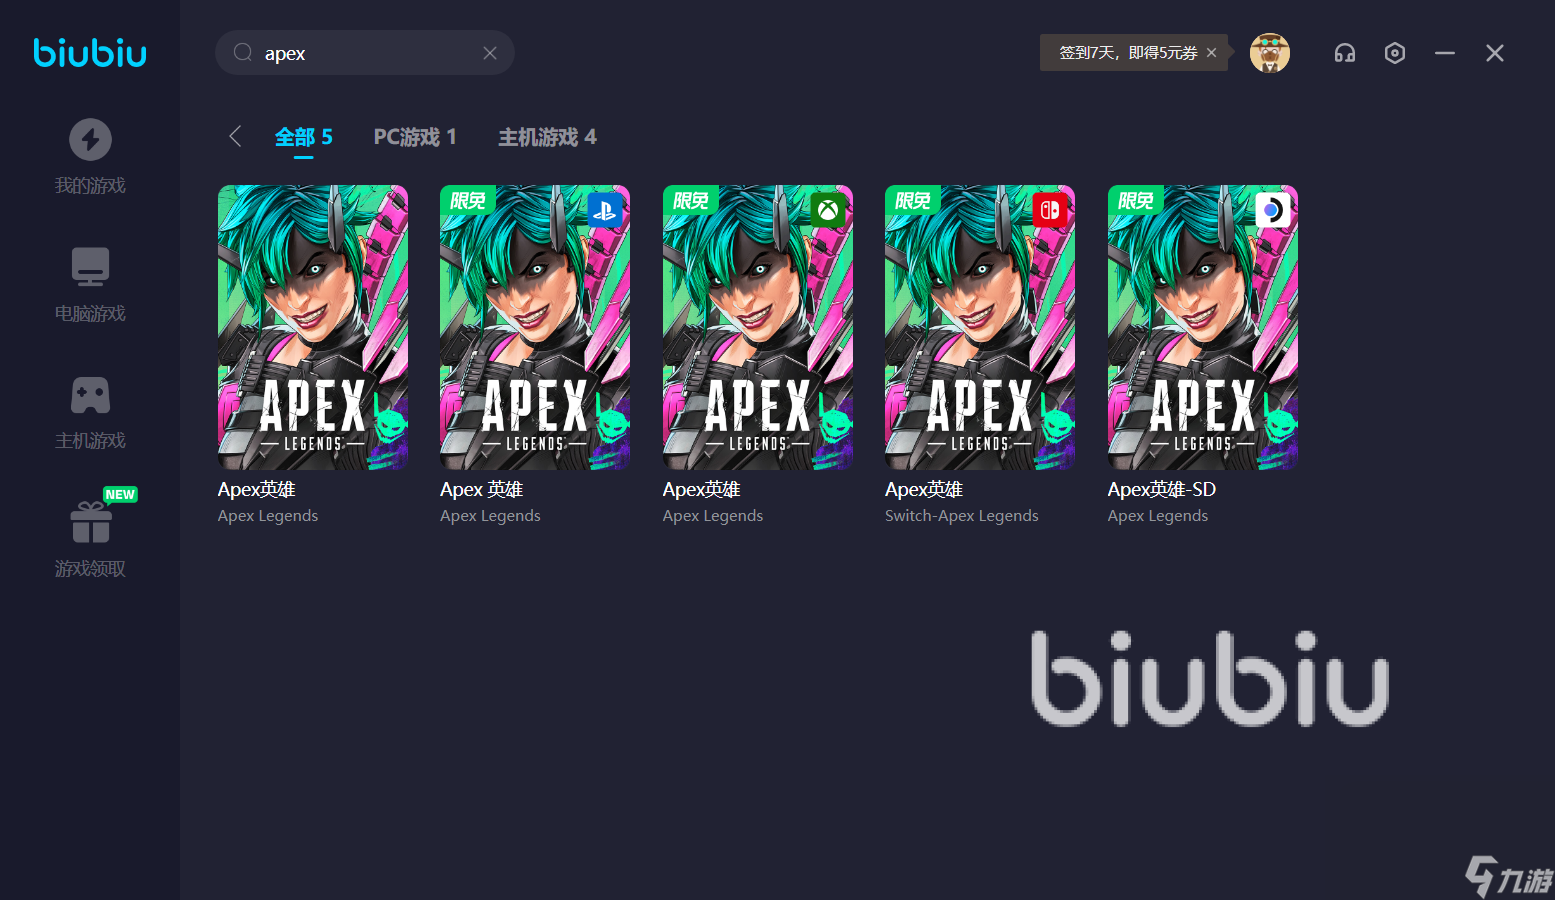
Task: Select the Switch-Apex Legends cover
Action: coord(980,327)
